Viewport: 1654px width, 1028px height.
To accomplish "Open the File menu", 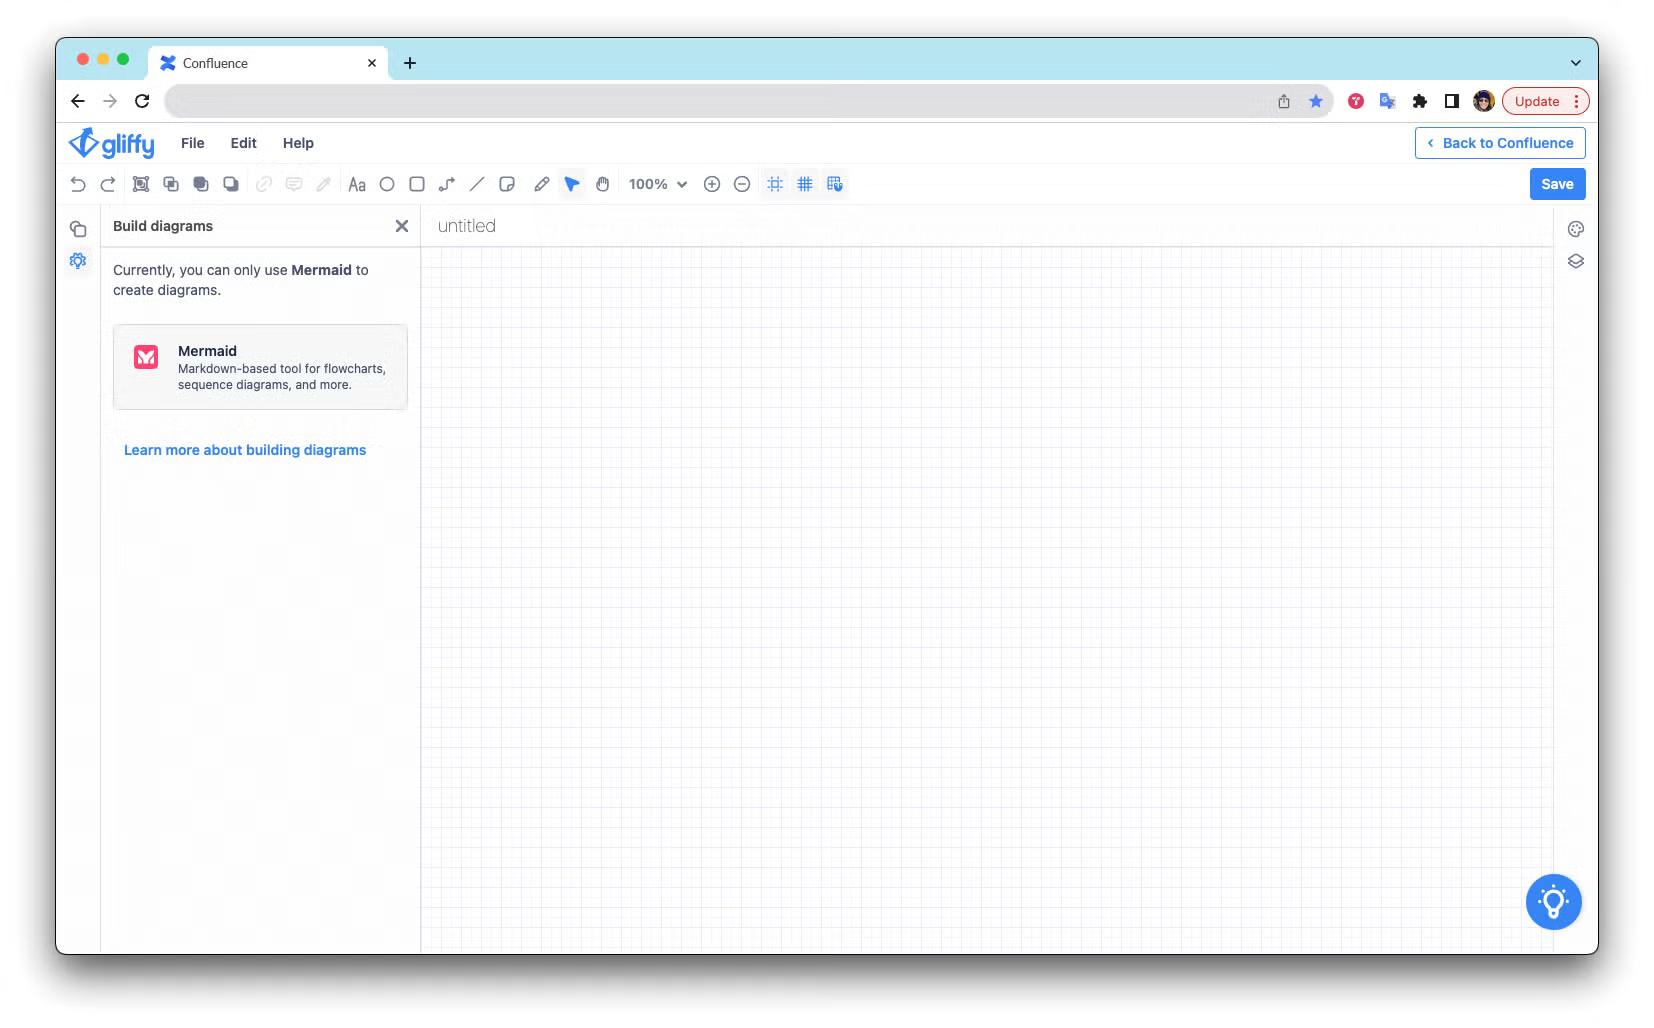I will [x=193, y=143].
